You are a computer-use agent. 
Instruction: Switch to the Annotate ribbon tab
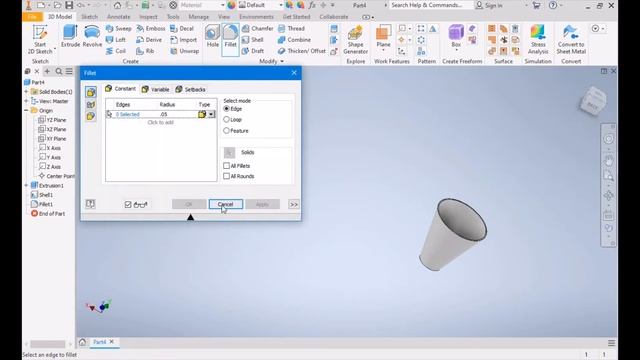pos(118,17)
